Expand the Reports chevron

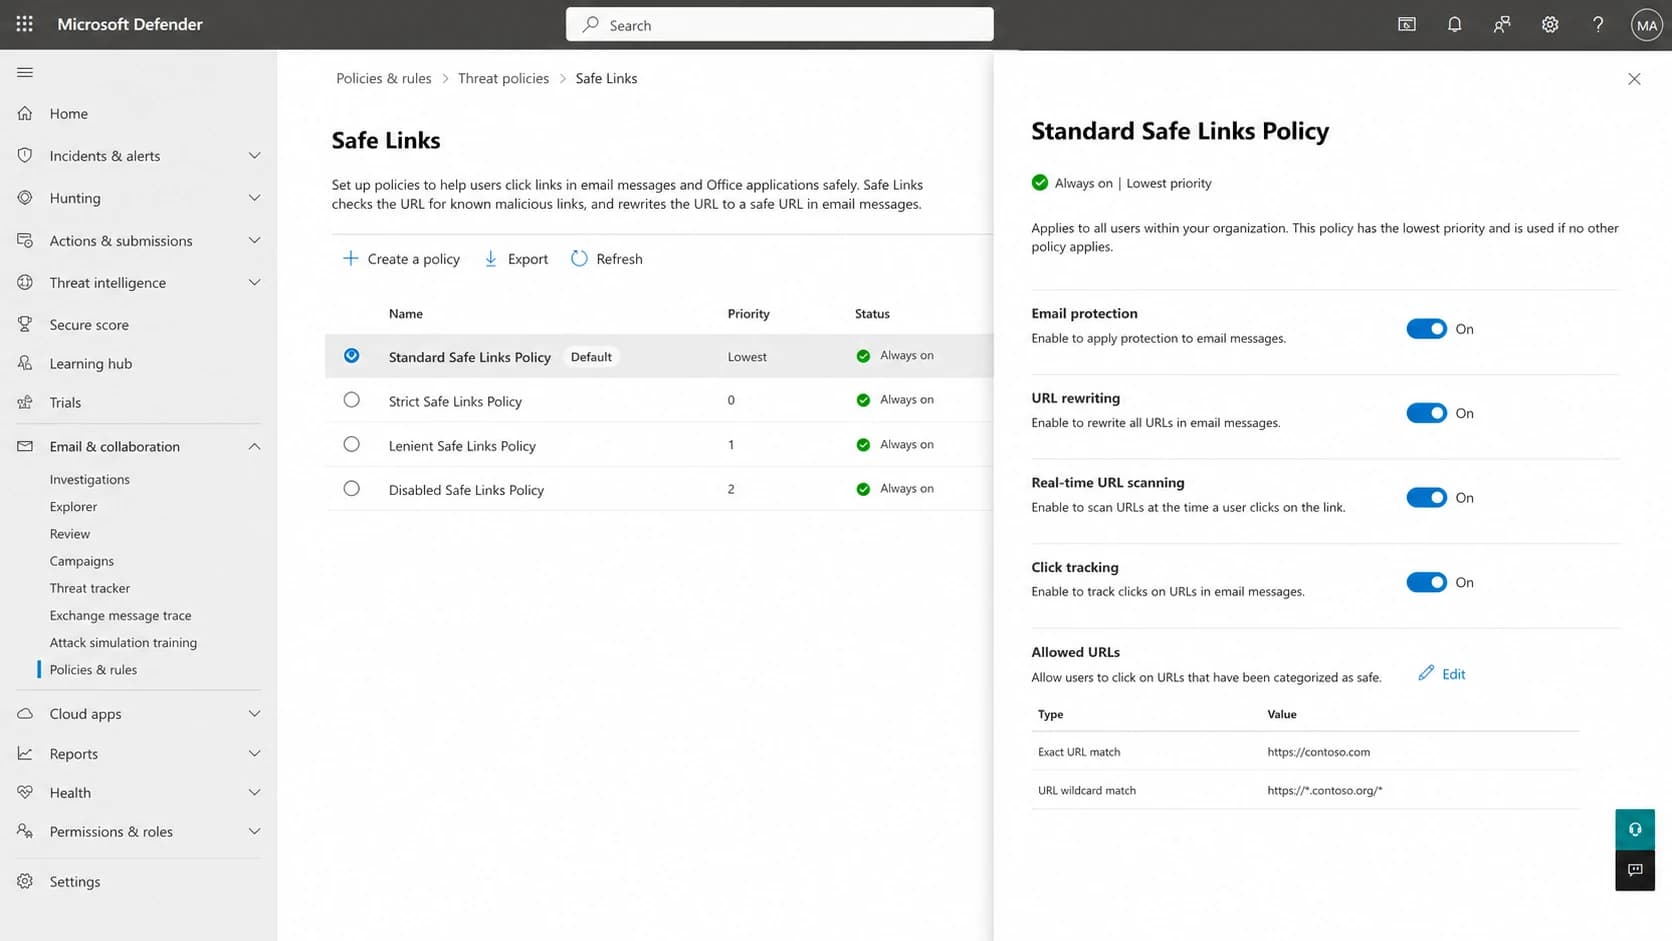coord(254,753)
